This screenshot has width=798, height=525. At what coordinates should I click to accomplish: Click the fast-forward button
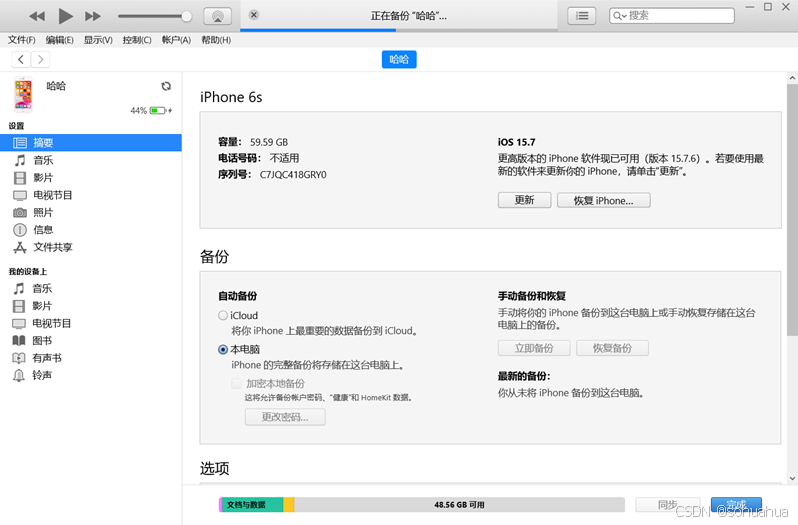93,16
